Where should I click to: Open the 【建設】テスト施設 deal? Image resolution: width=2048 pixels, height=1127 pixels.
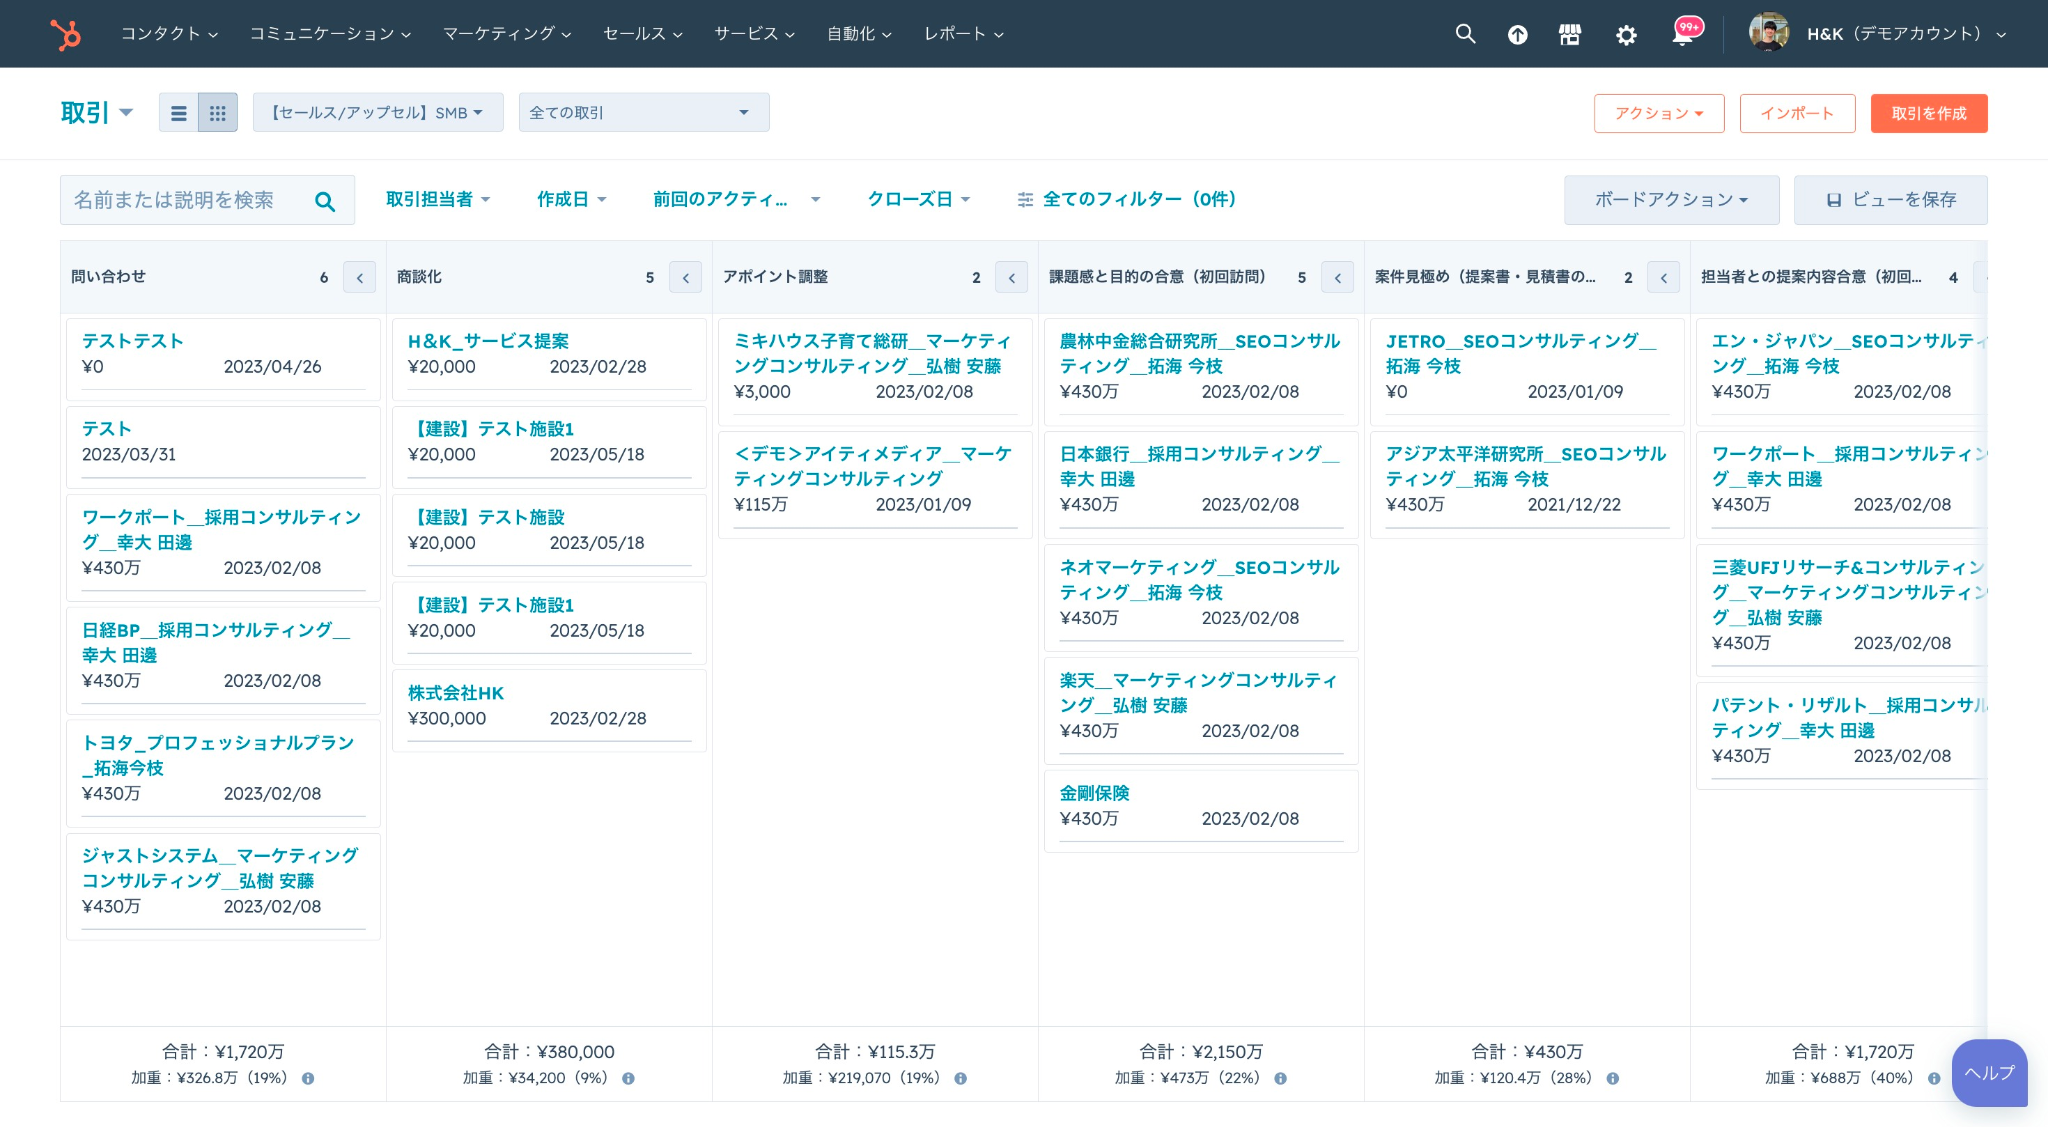(487, 518)
